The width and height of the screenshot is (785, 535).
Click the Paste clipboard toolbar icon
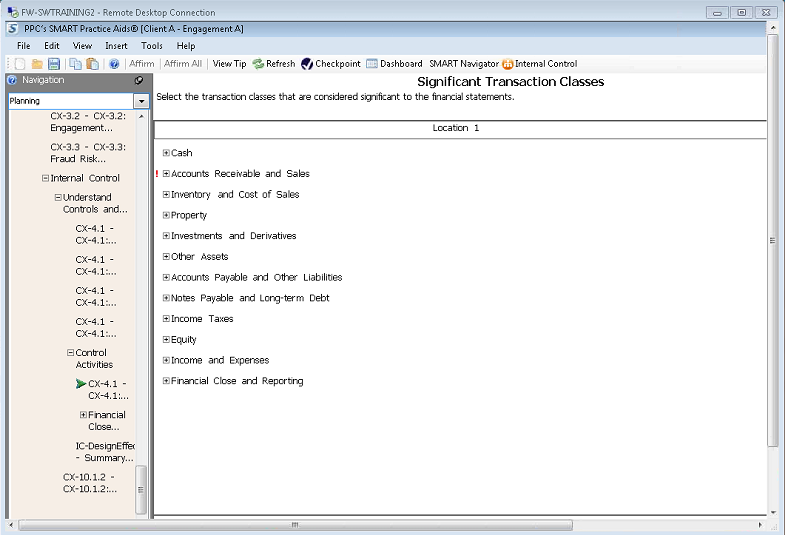(92, 64)
